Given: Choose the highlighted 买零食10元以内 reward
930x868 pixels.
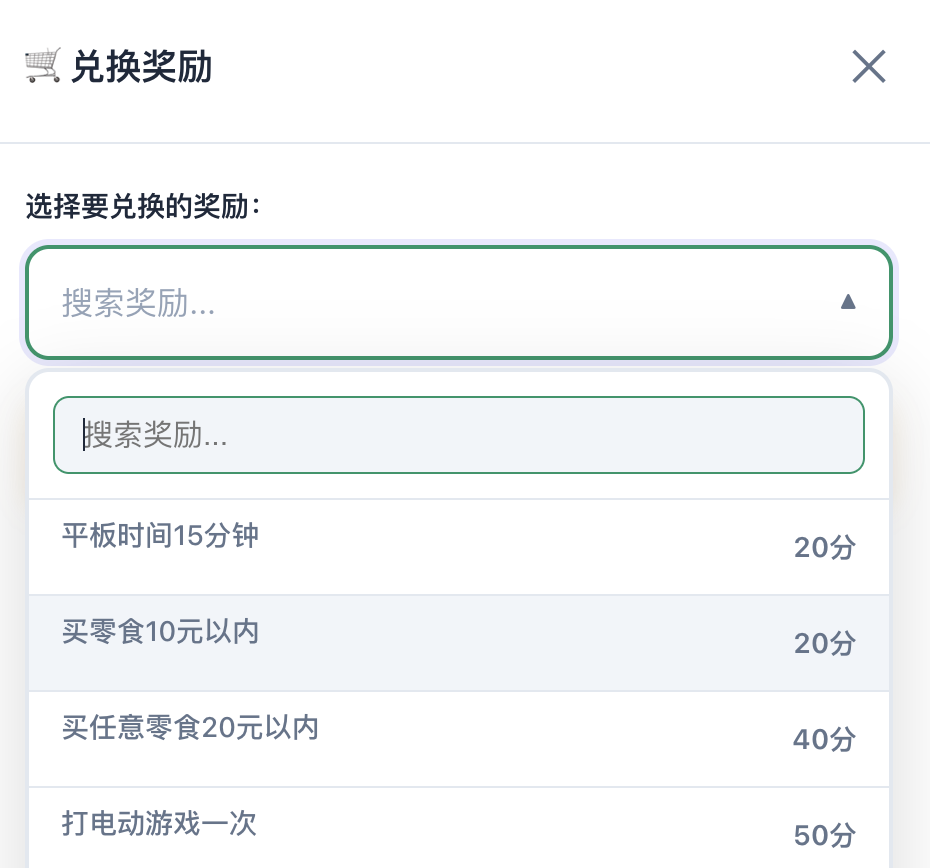Looking at the screenshot, I should (x=161, y=632).
